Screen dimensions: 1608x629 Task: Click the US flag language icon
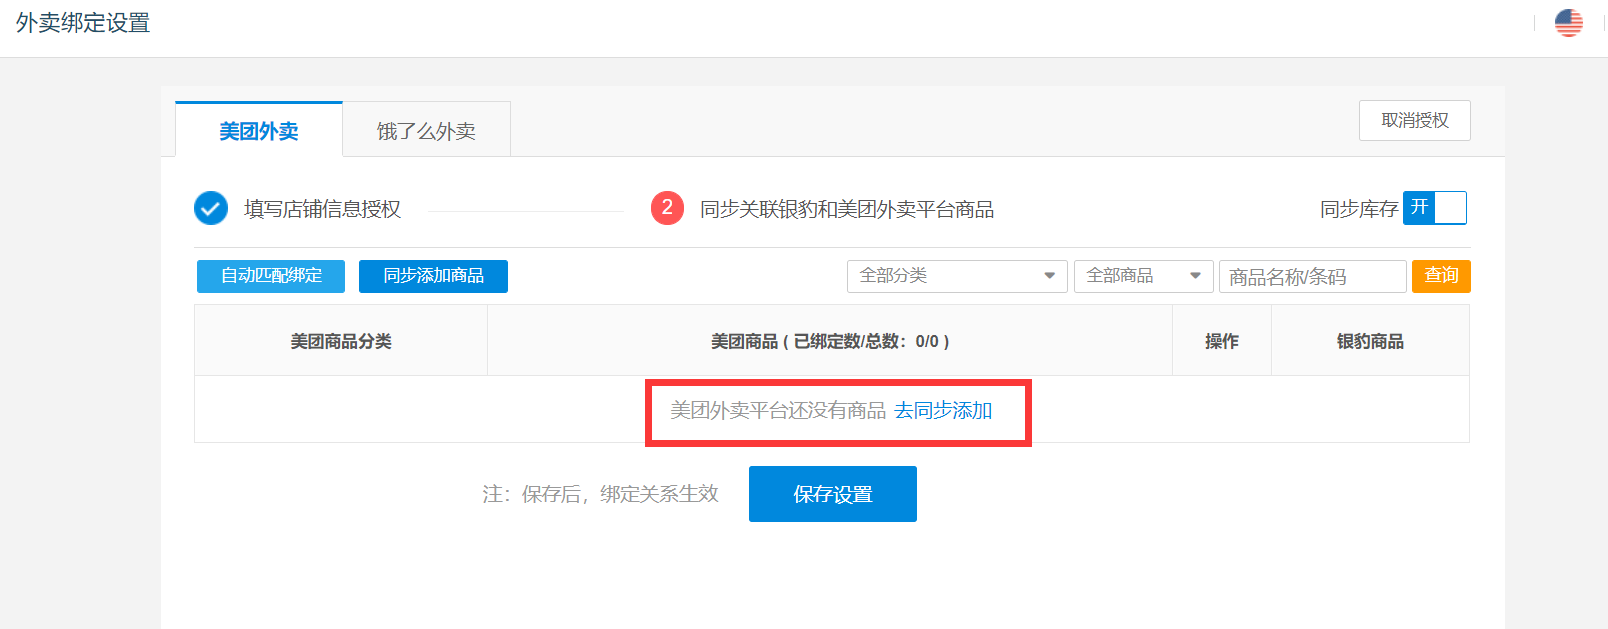point(1568,23)
